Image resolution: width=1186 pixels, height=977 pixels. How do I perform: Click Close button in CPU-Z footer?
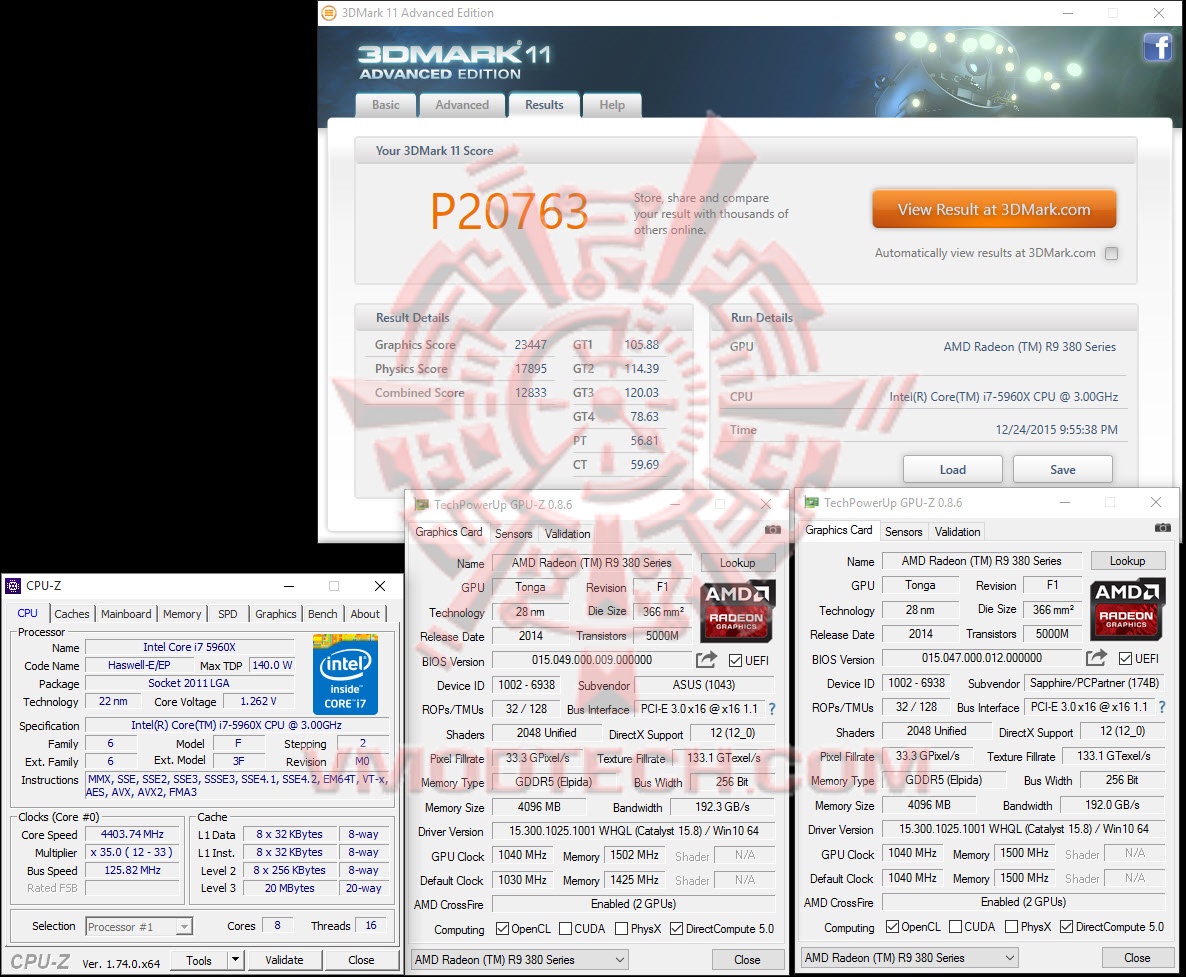pyautogui.click(x=361, y=960)
